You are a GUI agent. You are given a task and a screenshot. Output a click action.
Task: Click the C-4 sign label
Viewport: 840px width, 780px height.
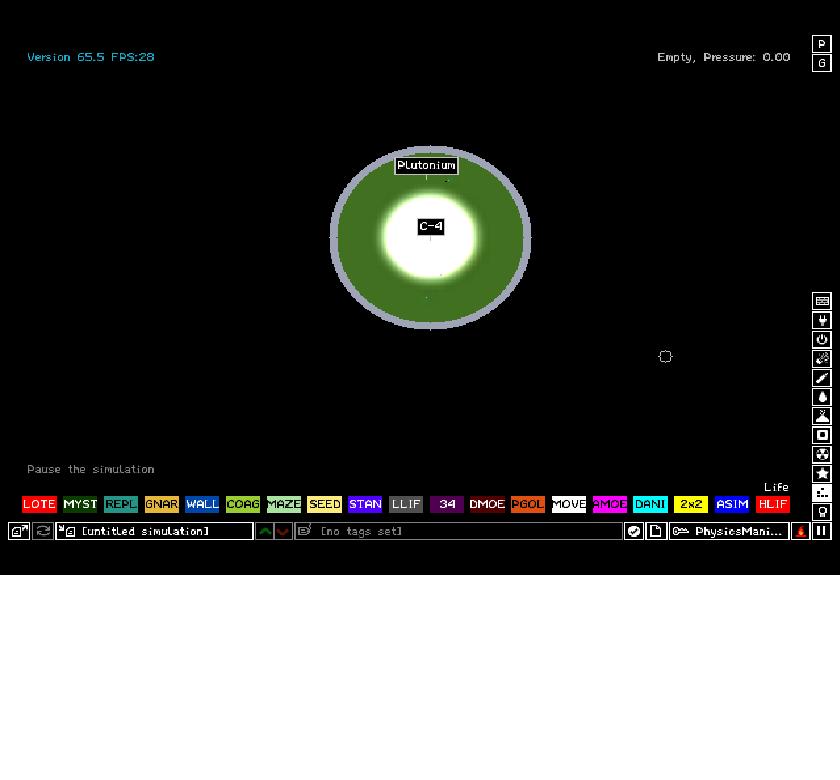431,227
